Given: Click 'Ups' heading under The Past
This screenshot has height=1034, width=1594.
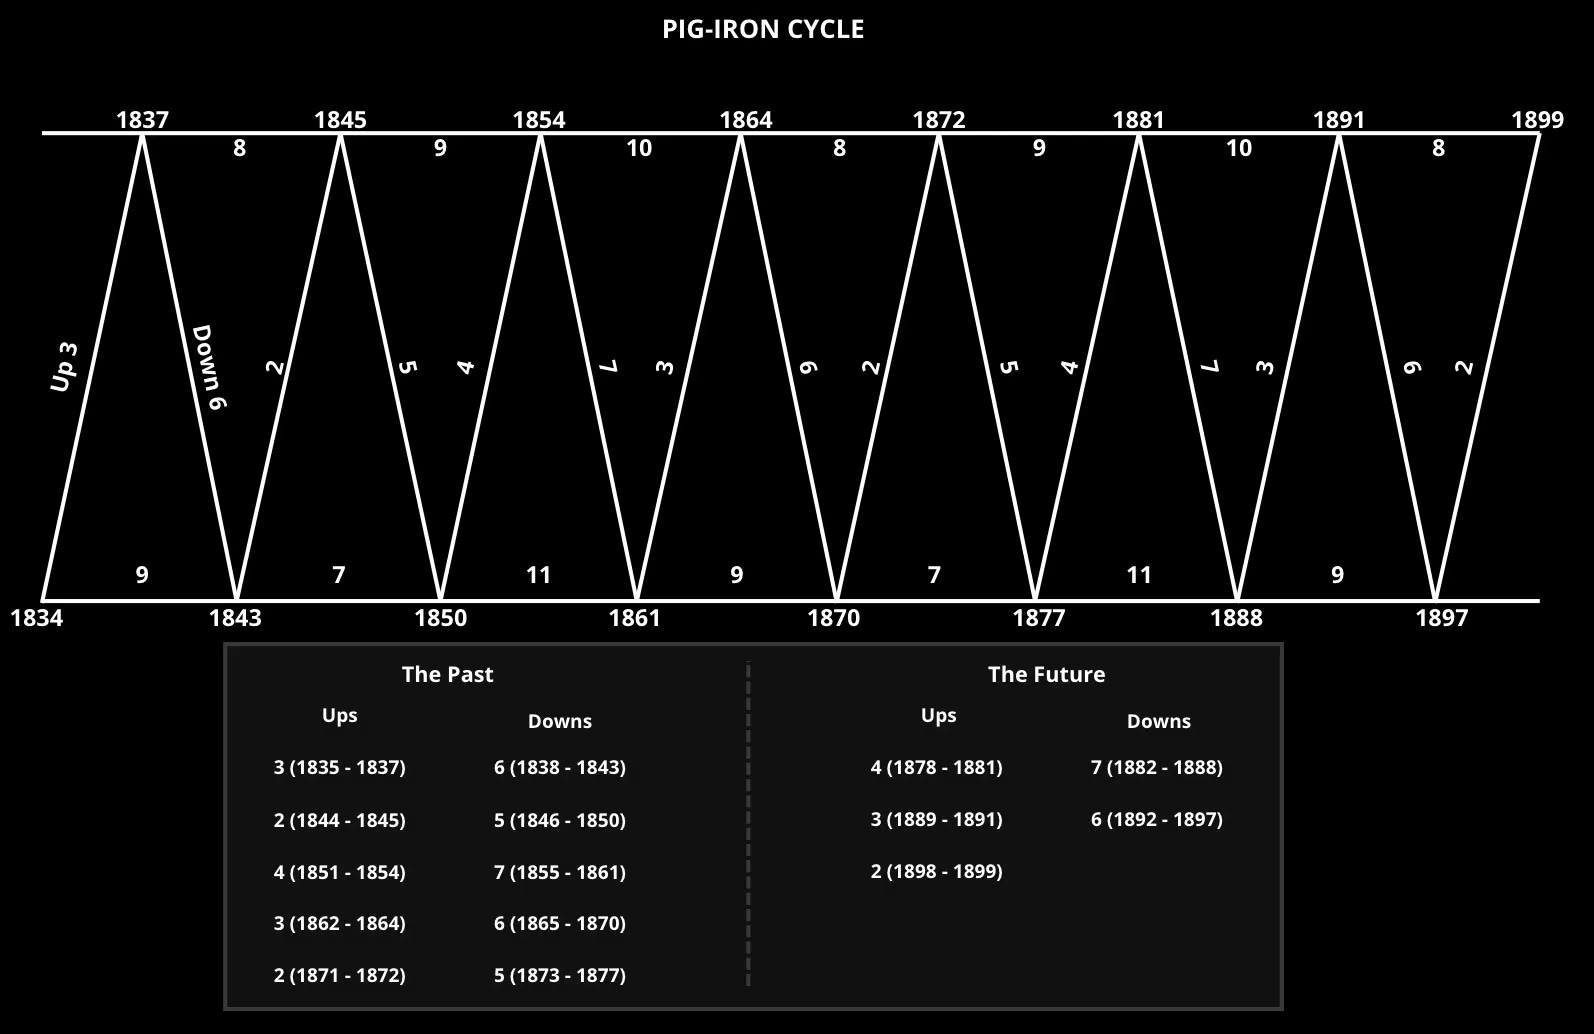Looking at the screenshot, I should point(340,716).
